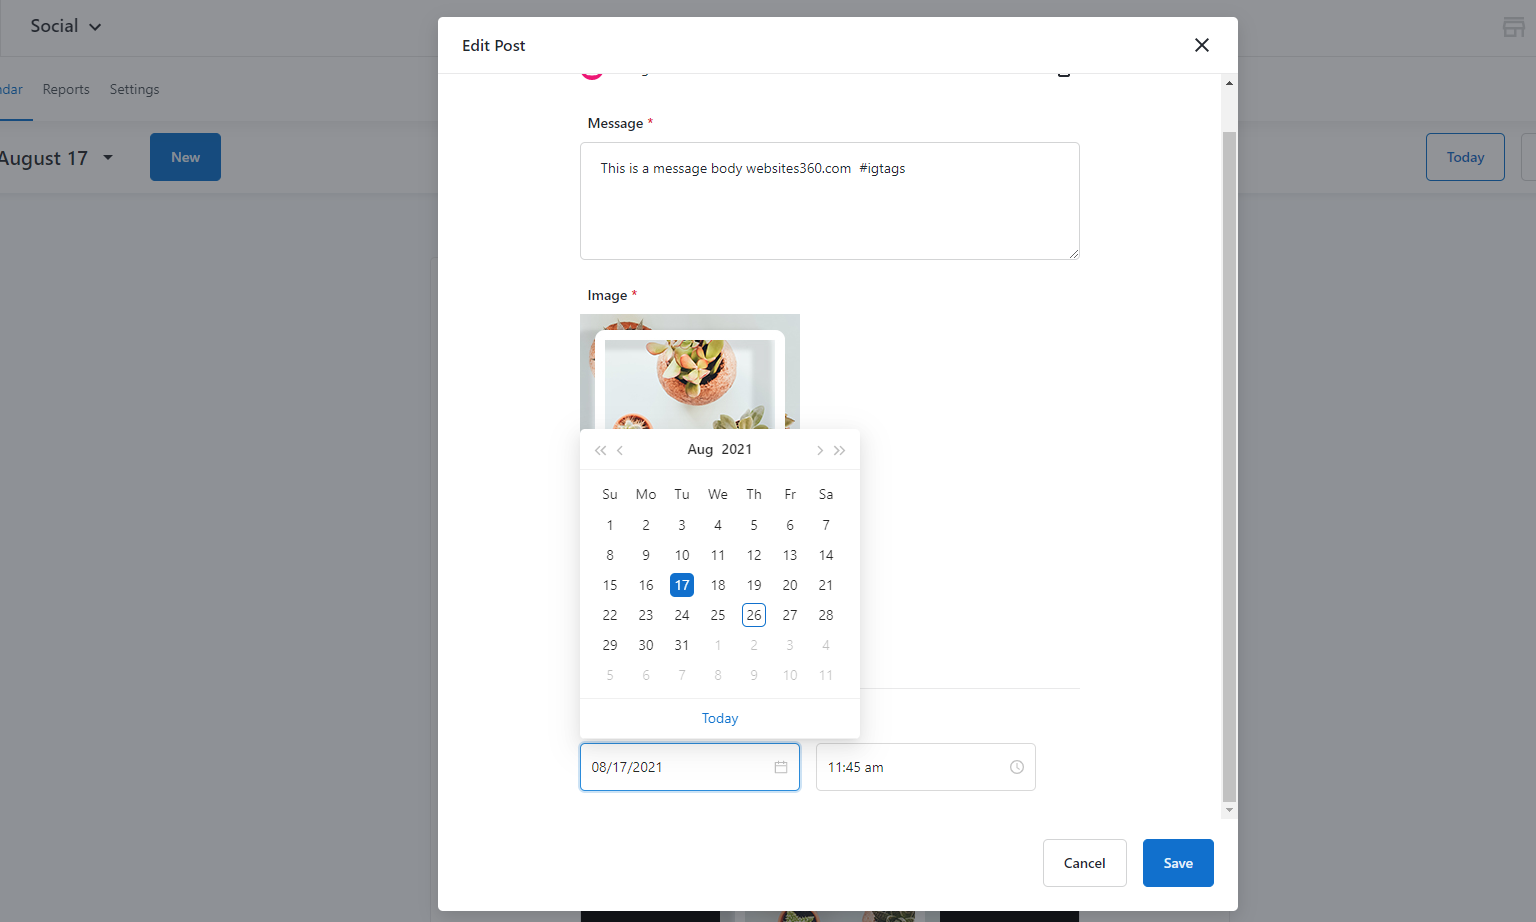This screenshot has width=1536, height=922.
Task: Select the Aug month label in picker
Action: click(700, 449)
